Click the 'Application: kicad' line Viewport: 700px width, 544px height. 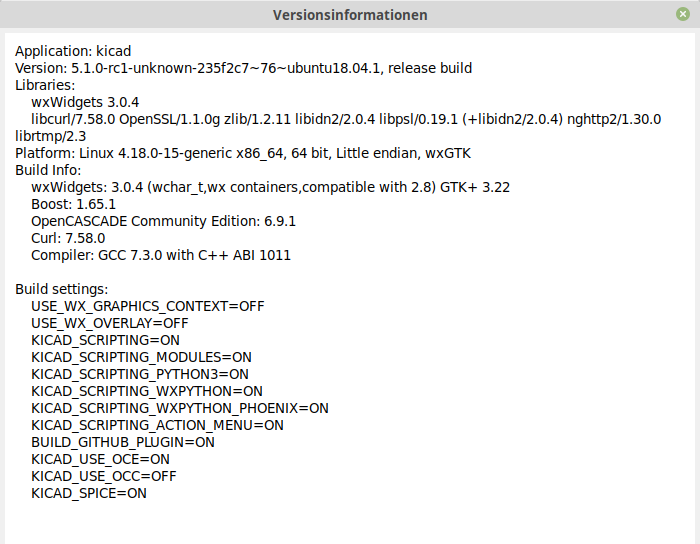coord(73,51)
